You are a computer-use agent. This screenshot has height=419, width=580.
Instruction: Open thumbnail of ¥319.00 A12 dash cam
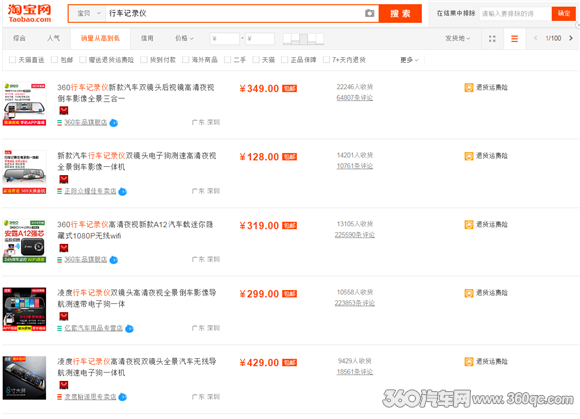(24, 241)
